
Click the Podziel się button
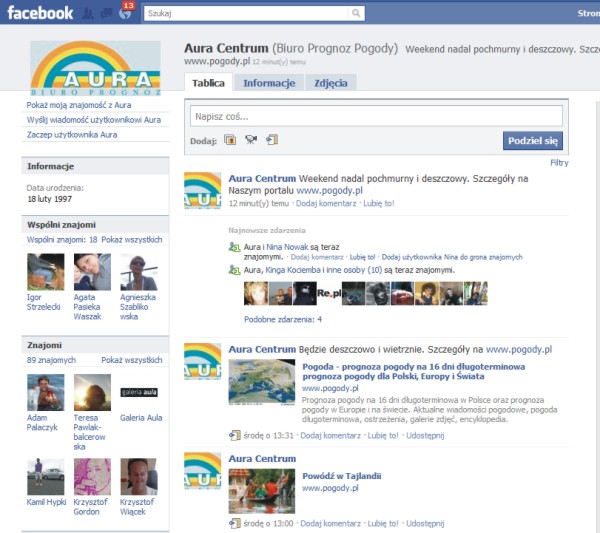point(533,141)
